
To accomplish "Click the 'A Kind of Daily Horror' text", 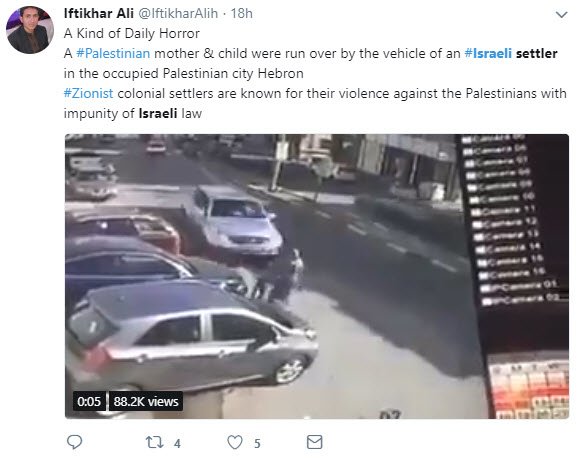I will click(132, 34).
